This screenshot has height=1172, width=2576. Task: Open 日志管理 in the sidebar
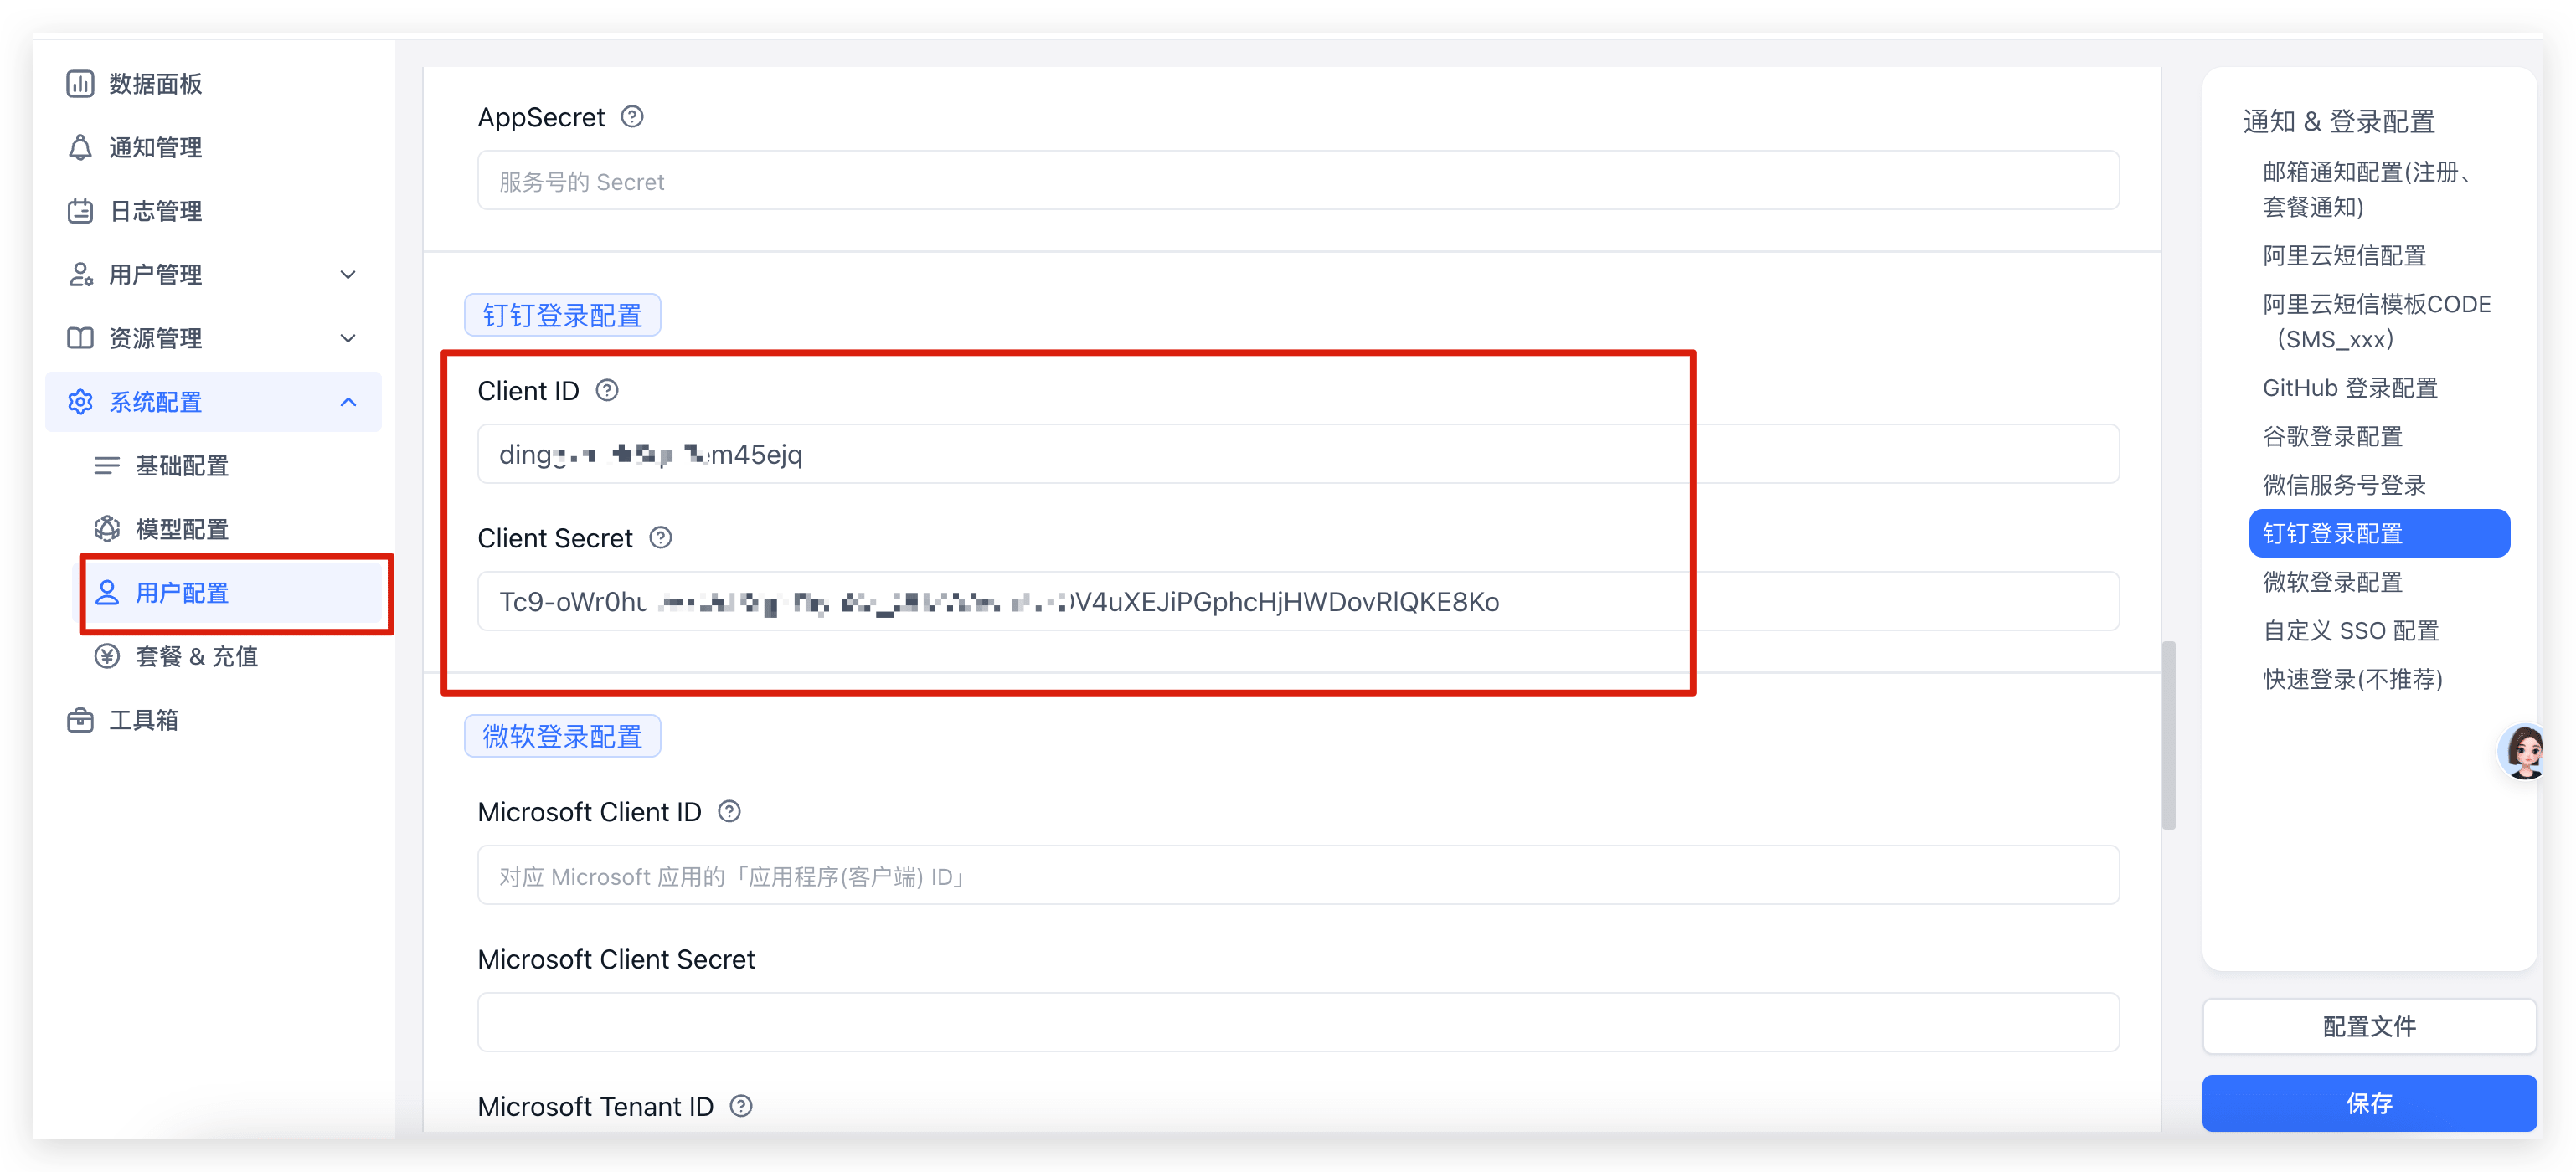pos(156,211)
